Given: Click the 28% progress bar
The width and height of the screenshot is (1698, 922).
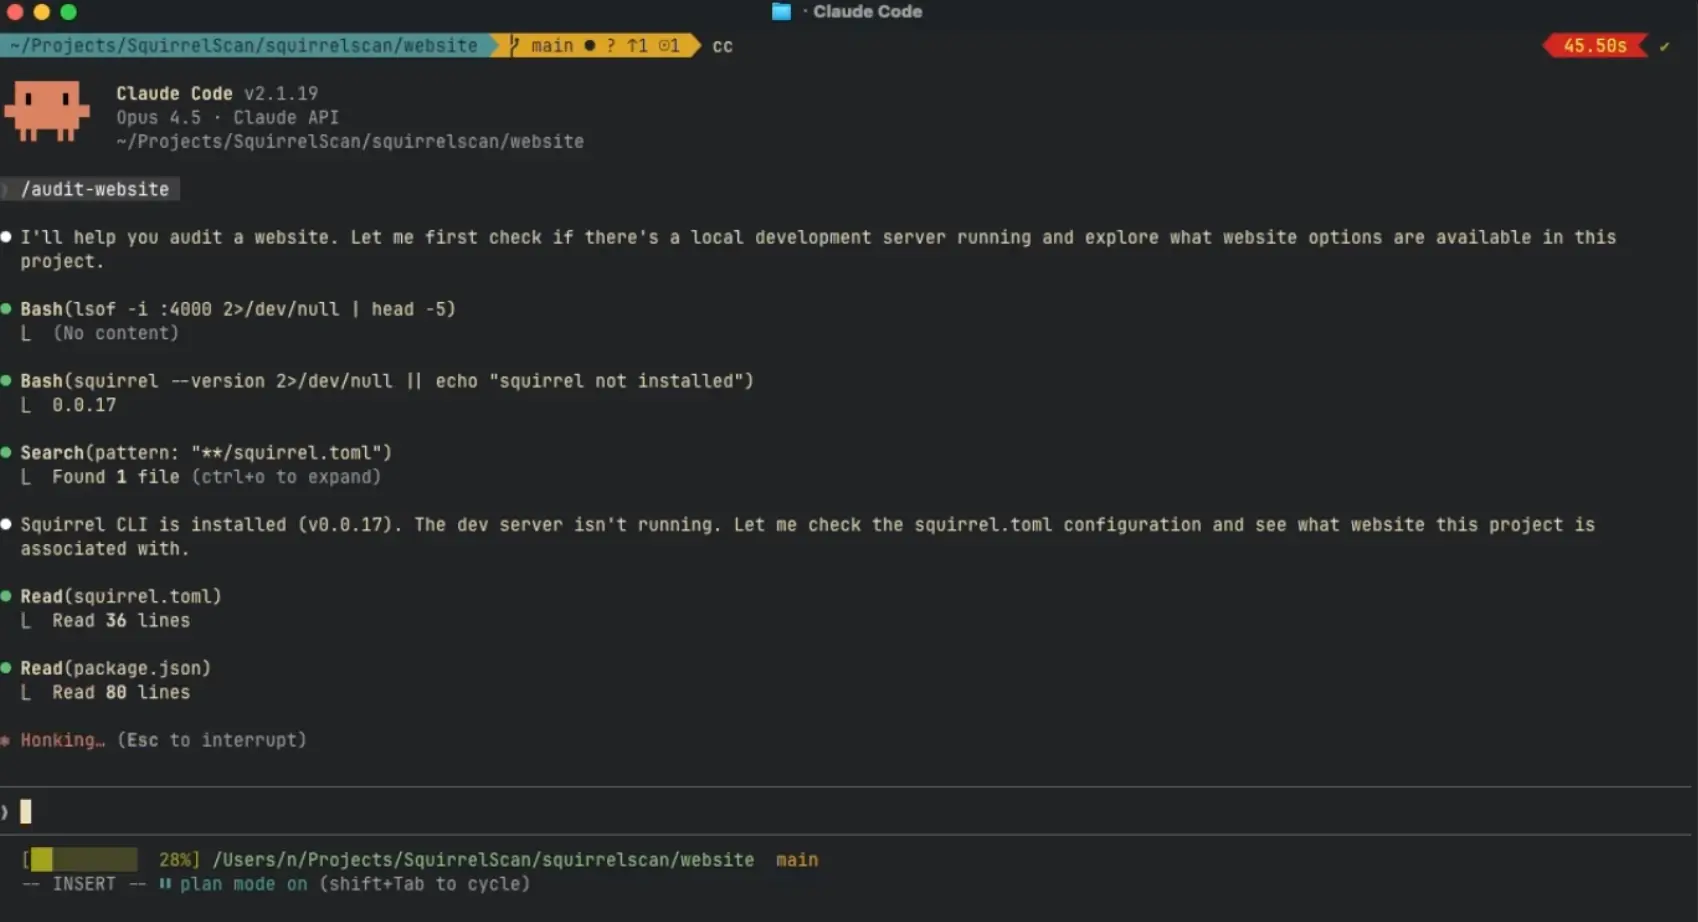Looking at the screenshot, I should point(83,859).
